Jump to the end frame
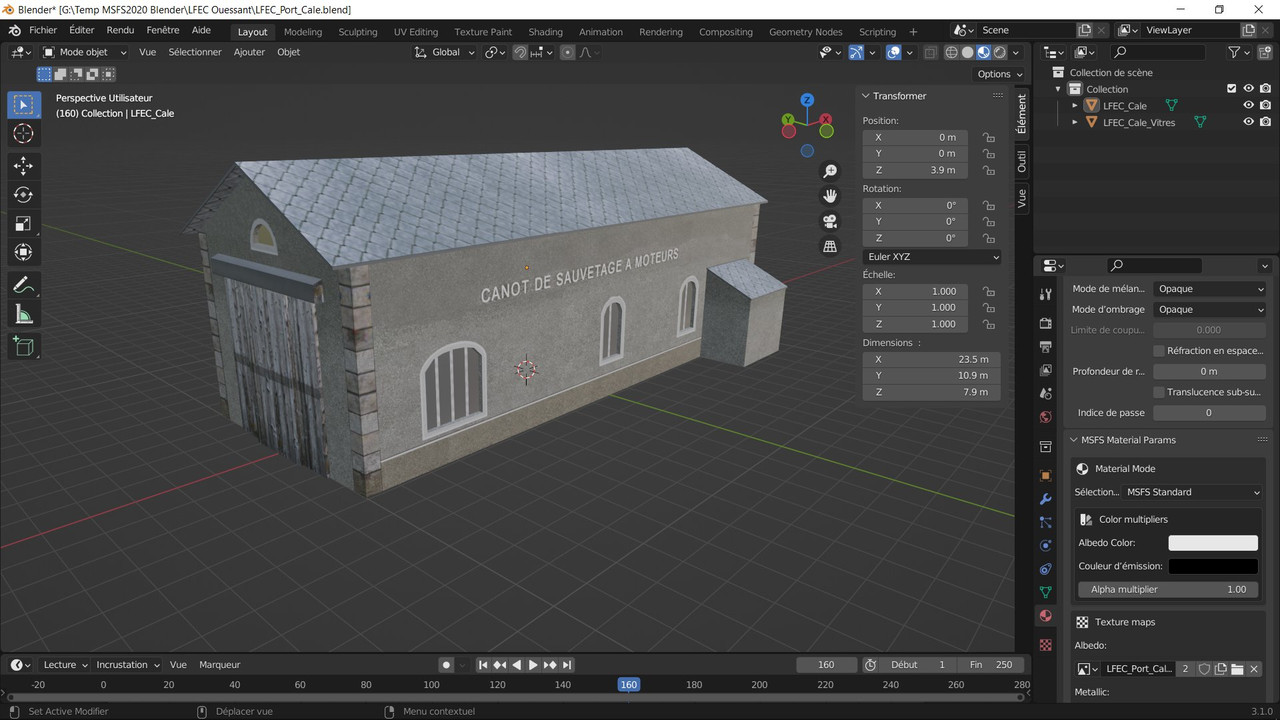 pos(567,665)
